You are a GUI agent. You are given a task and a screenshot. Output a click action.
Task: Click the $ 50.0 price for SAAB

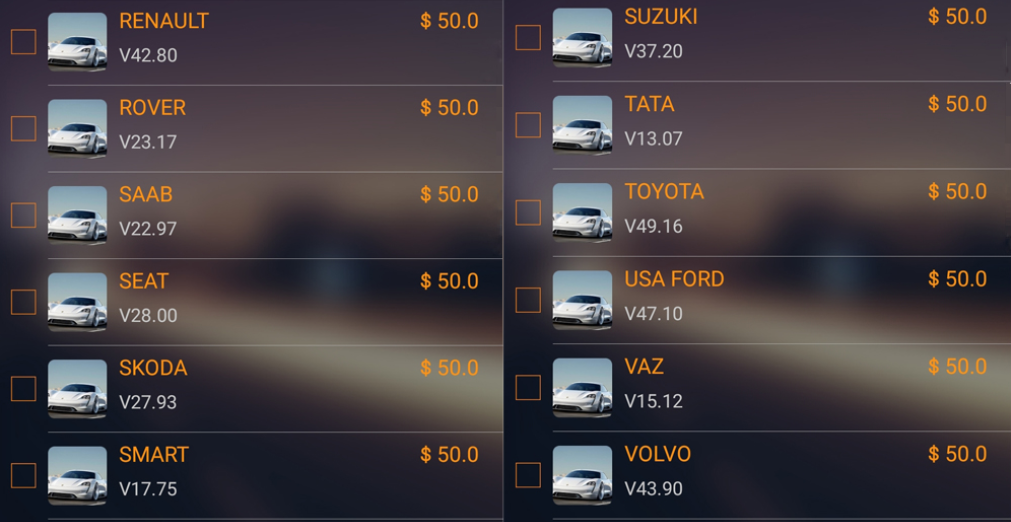coord(449,194)
